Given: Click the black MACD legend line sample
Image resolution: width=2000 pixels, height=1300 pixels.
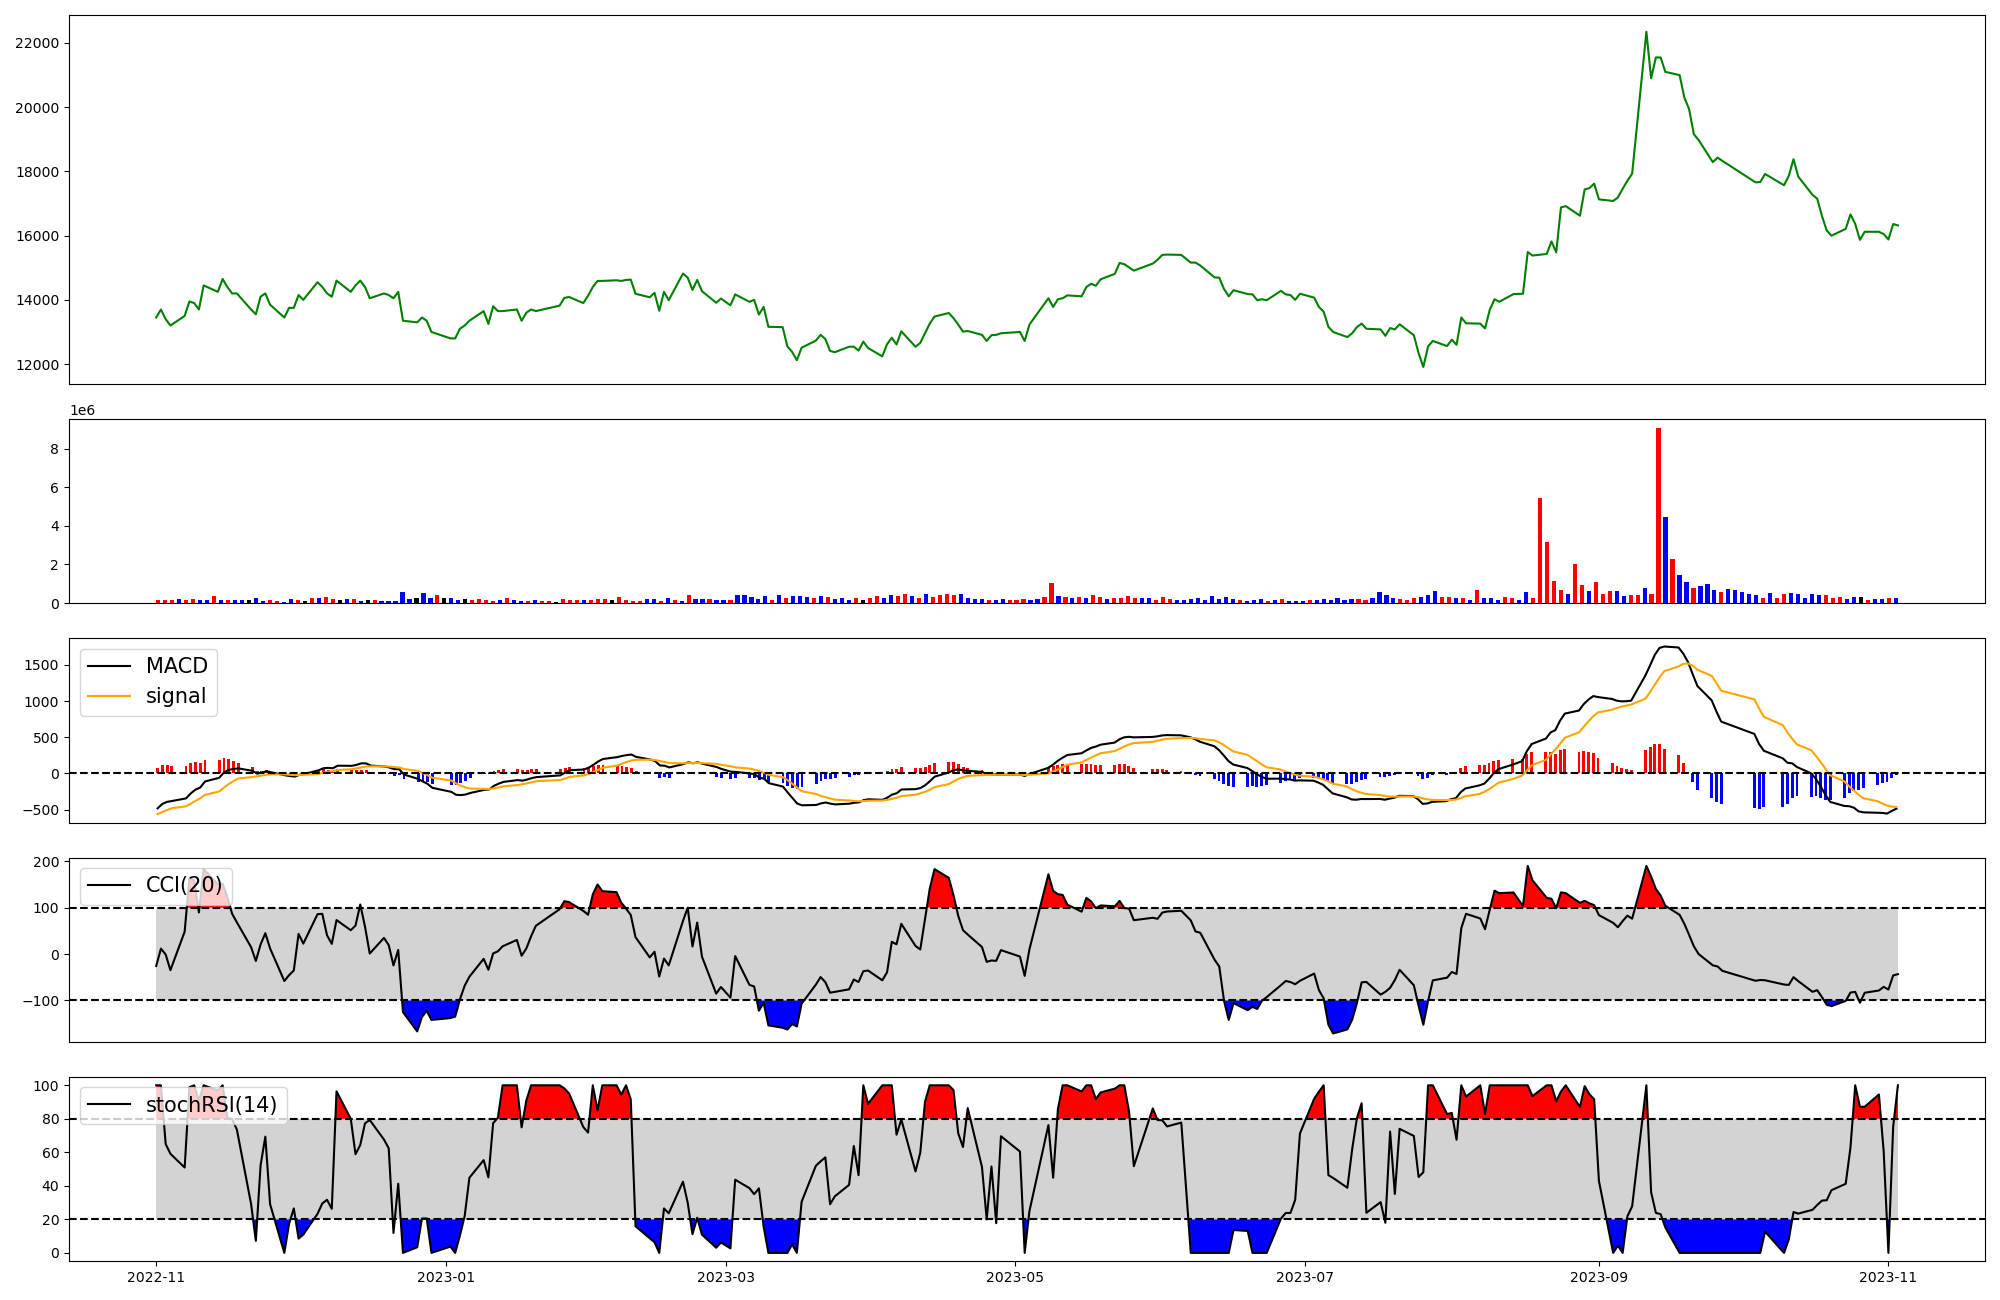Looking at the screenshot, I should point(109,666).
